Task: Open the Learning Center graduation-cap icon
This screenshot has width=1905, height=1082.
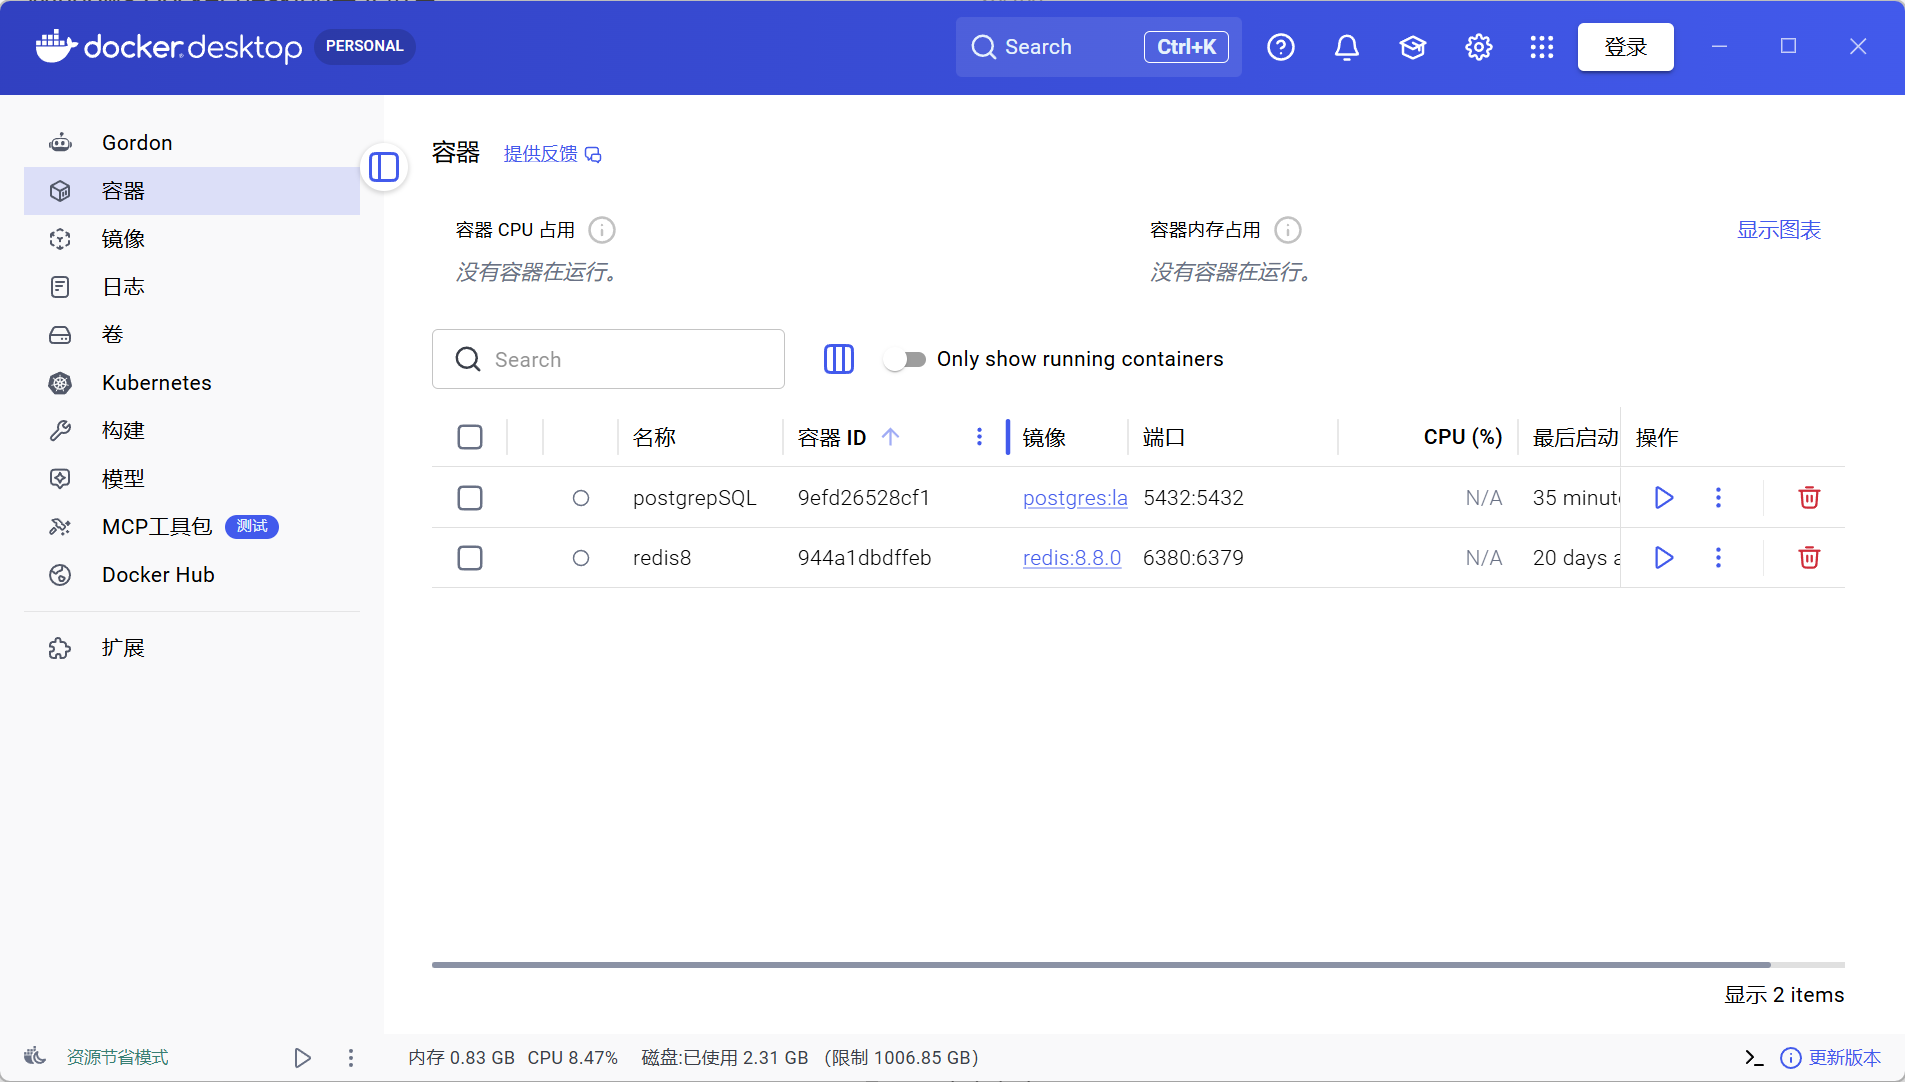Action: [1413, 47]
